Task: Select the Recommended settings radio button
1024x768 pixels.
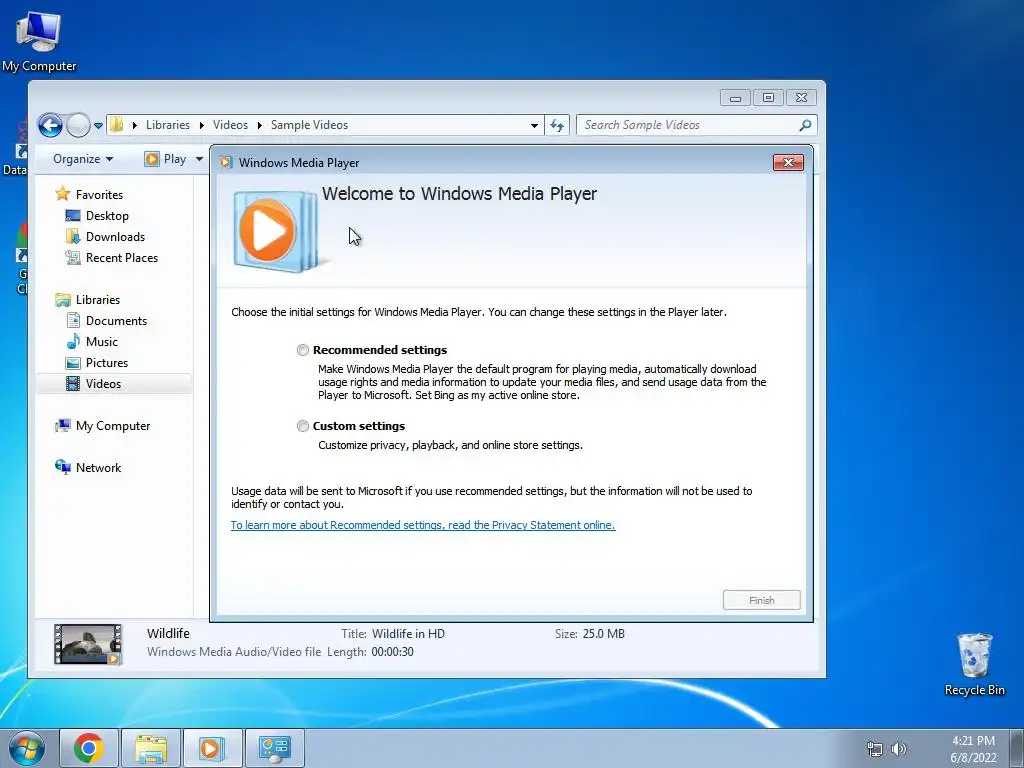Action: pos(302,350)
